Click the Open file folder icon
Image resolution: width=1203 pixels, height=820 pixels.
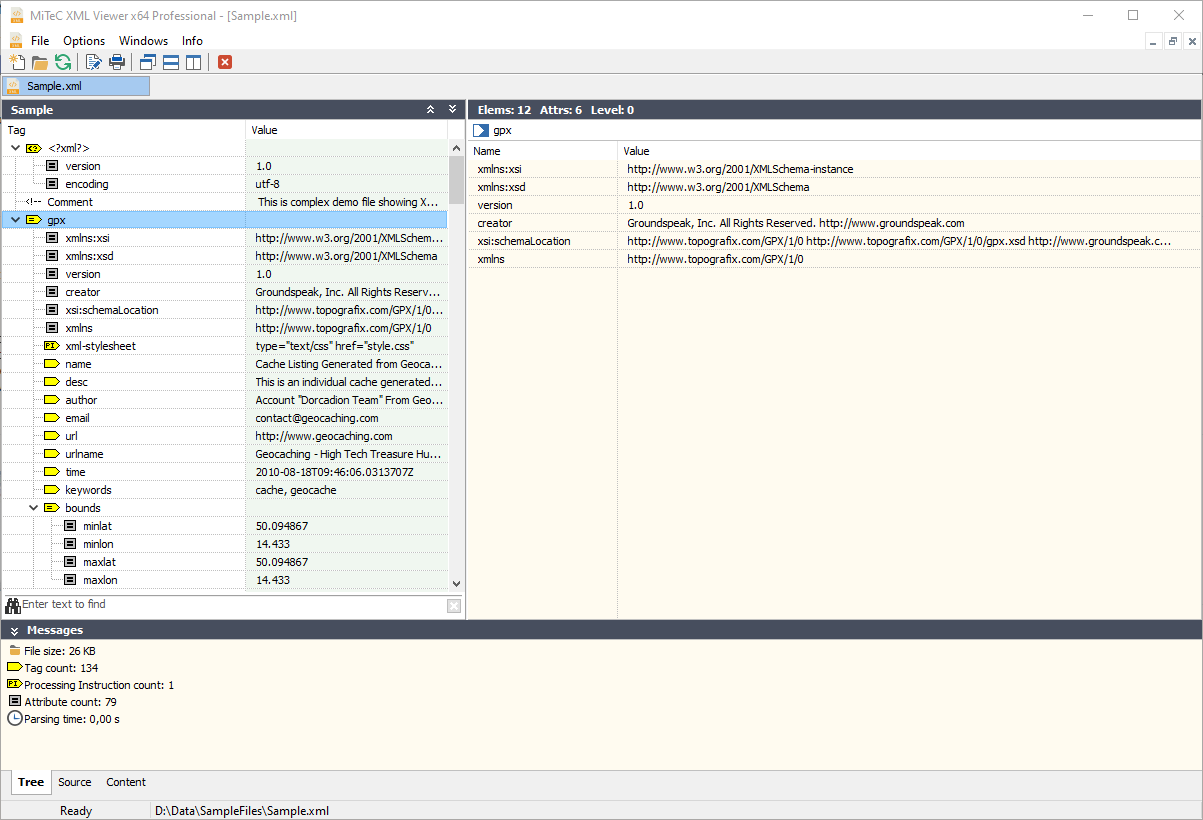tap(40, 62)
